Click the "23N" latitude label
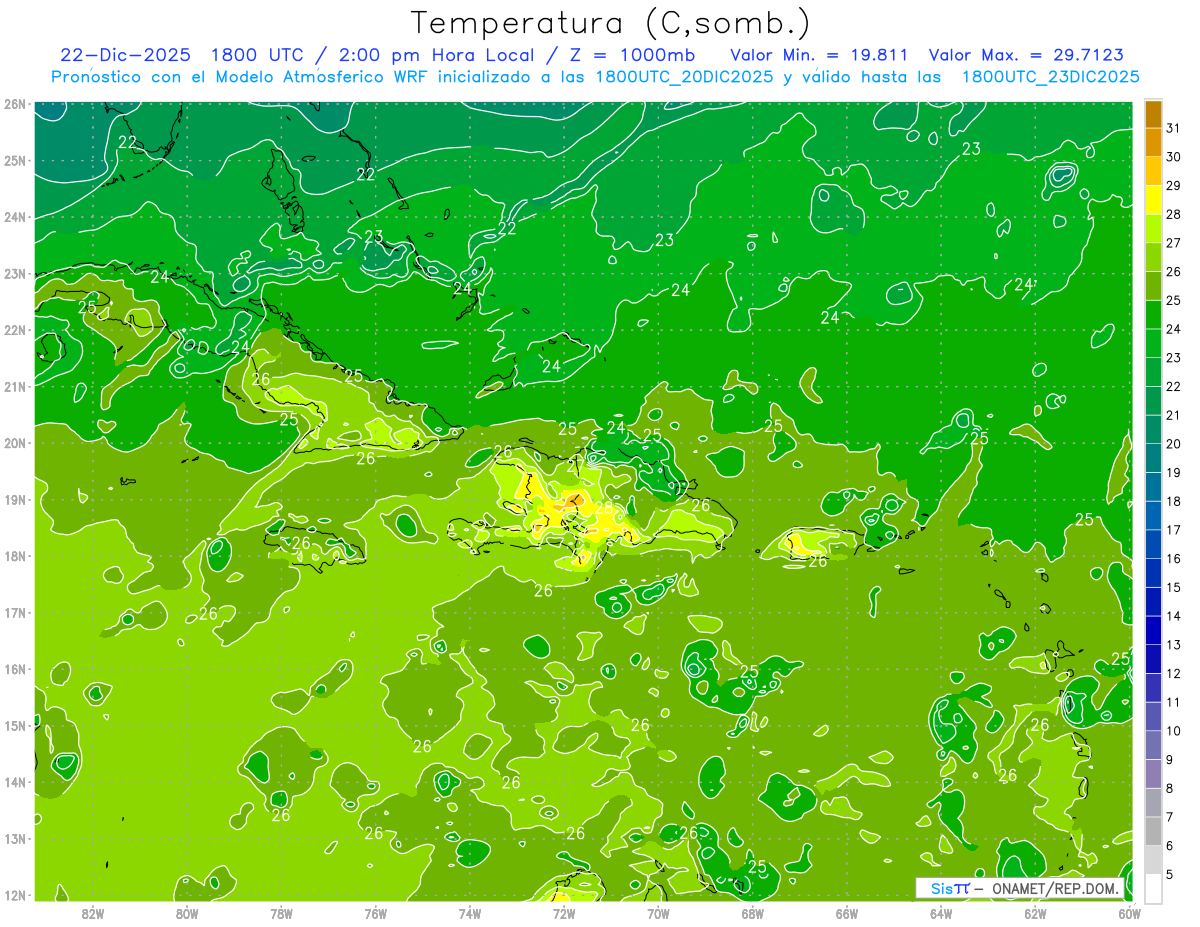1200x927 pixels. click(15, 273)
